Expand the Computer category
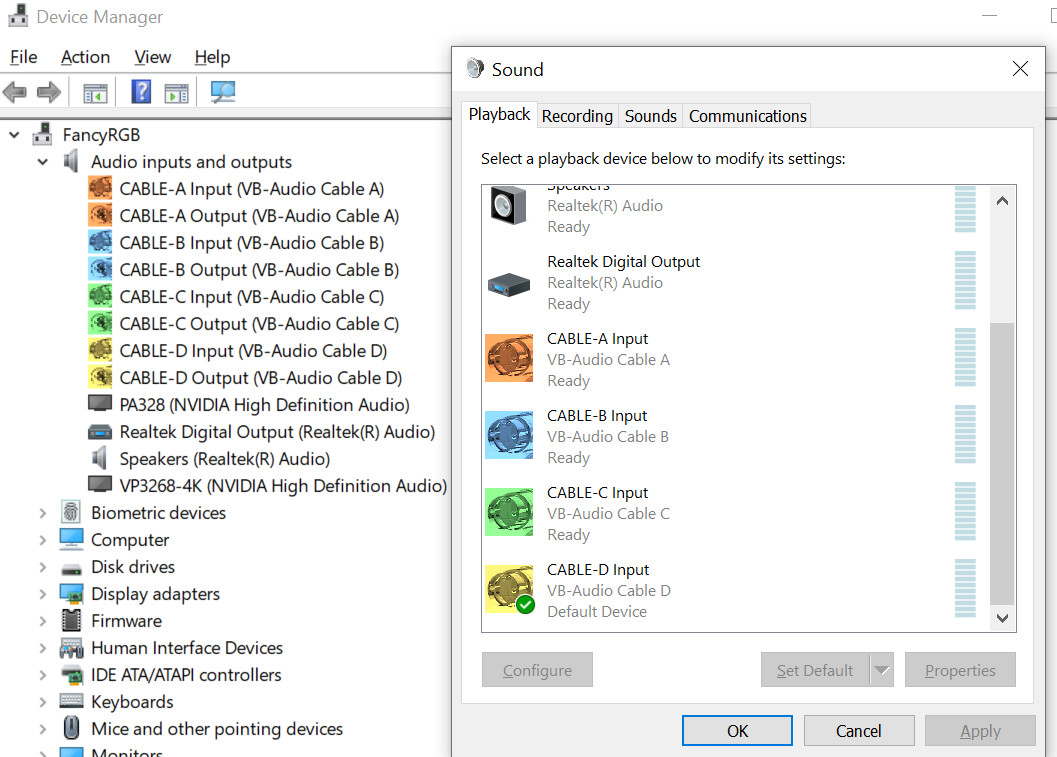 pos(42,540)
